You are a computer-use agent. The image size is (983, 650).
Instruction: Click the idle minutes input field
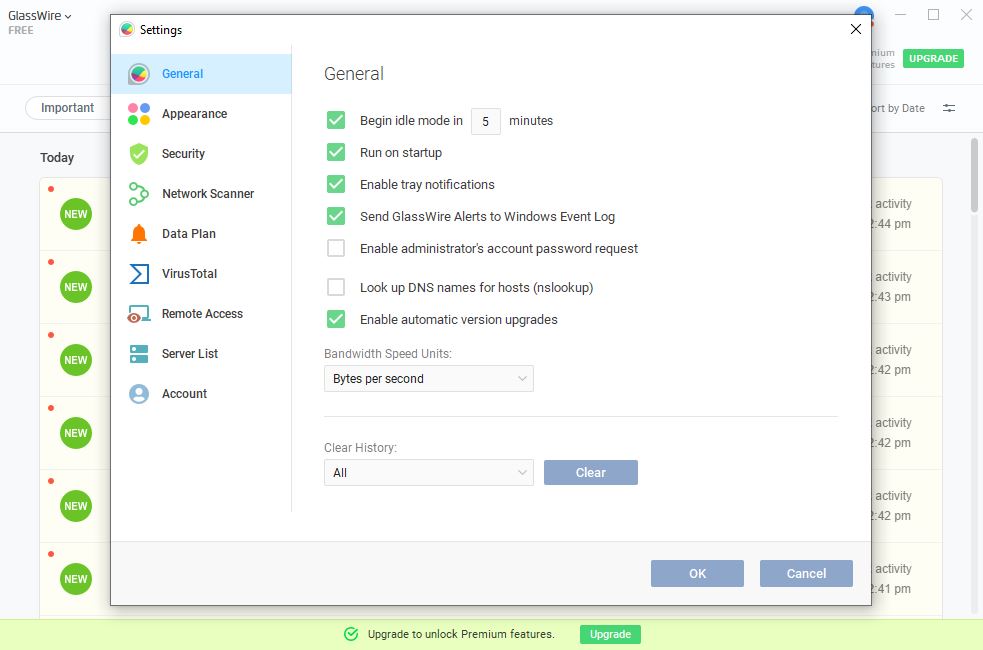486,121
